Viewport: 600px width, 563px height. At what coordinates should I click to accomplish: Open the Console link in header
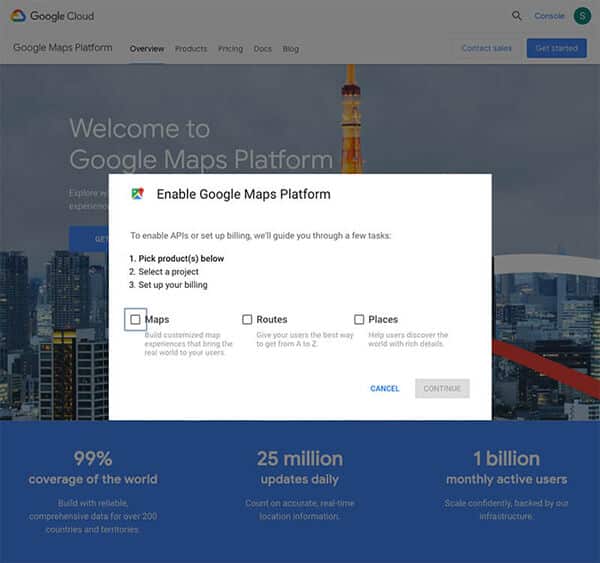pos(549,16)
